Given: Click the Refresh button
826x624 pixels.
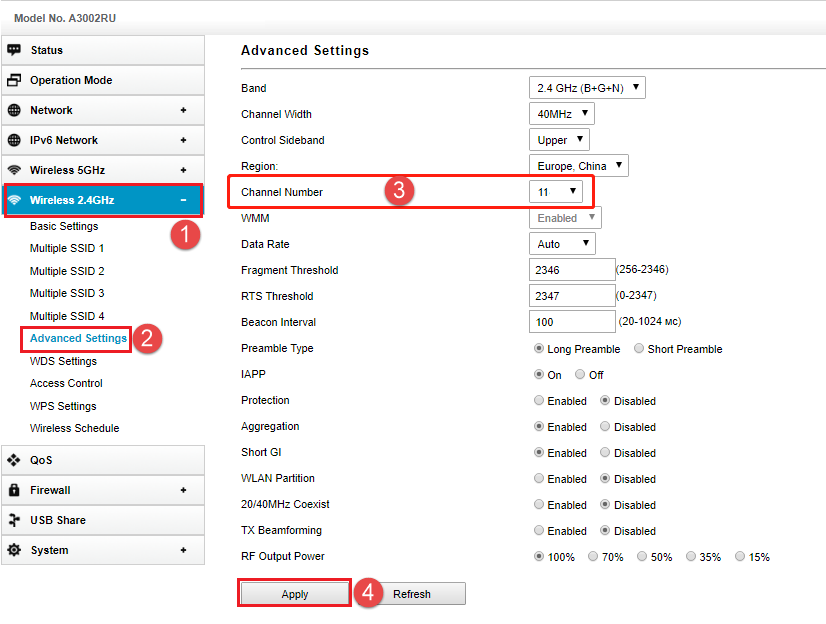Looking at the screenshot, I should tap(411, 594).
